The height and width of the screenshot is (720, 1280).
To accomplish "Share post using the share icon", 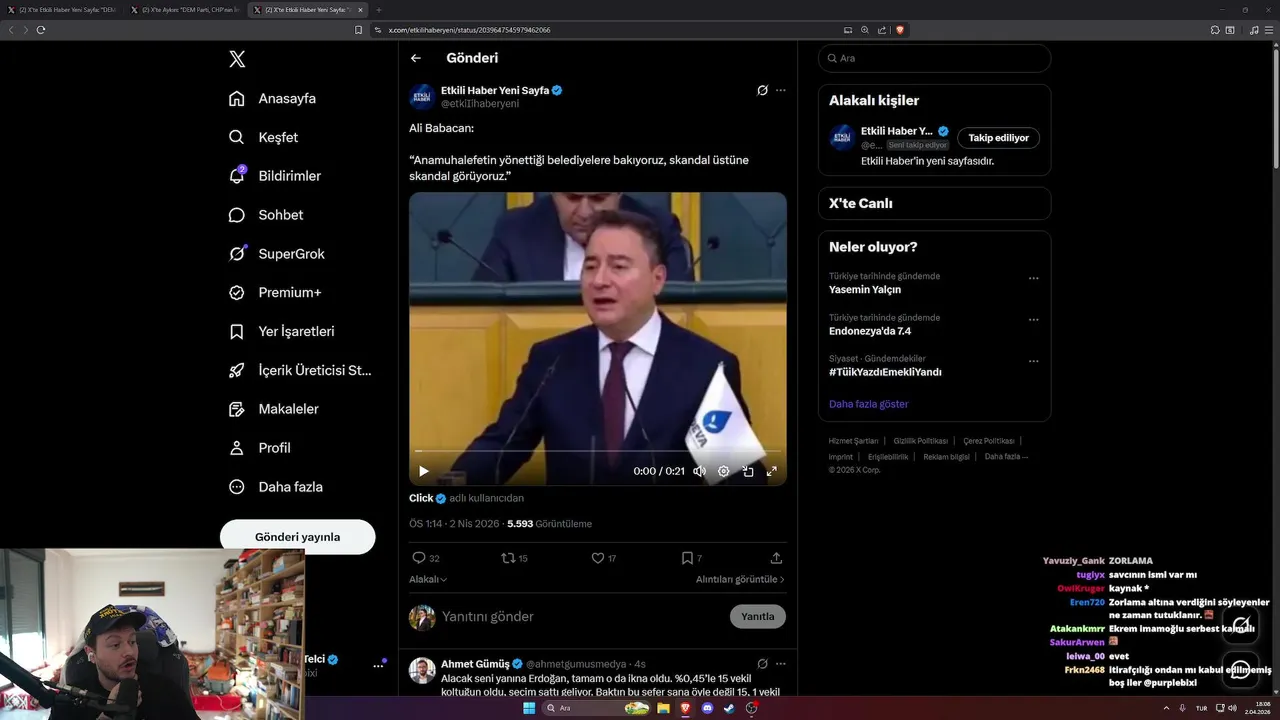I will point(776,558).
